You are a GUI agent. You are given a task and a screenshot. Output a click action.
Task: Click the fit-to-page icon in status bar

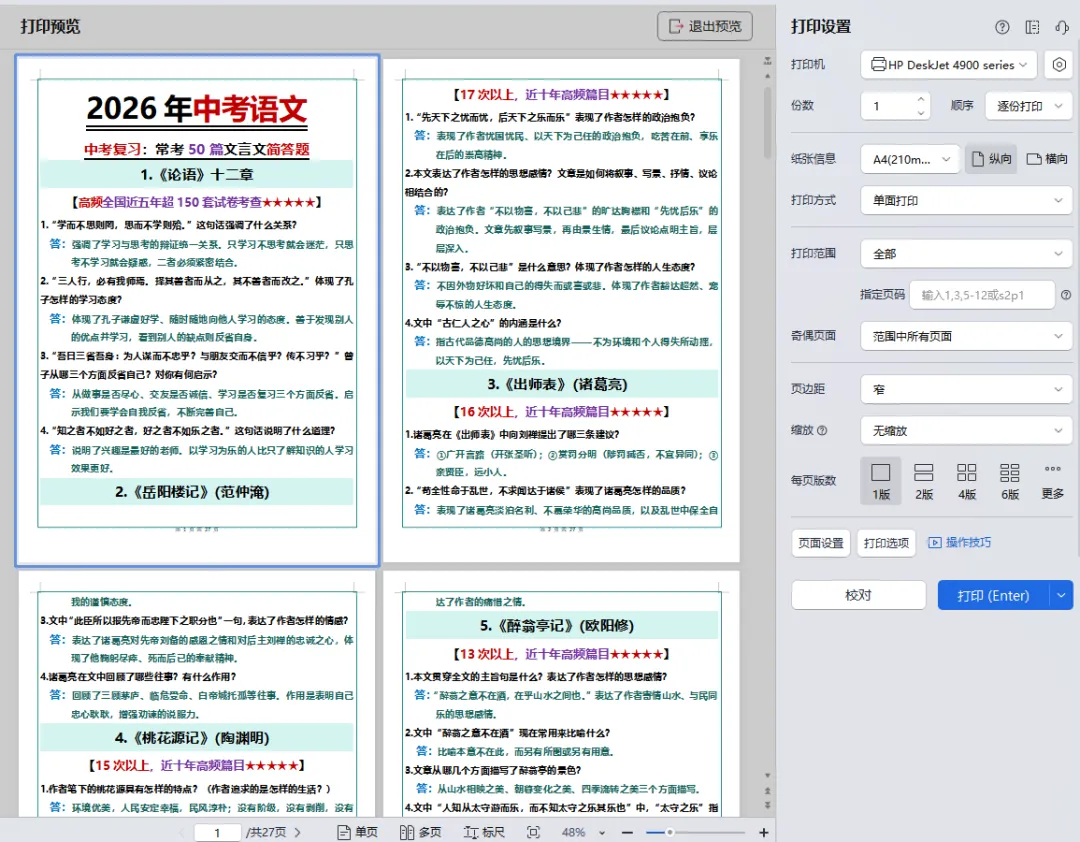coord(534,831)
